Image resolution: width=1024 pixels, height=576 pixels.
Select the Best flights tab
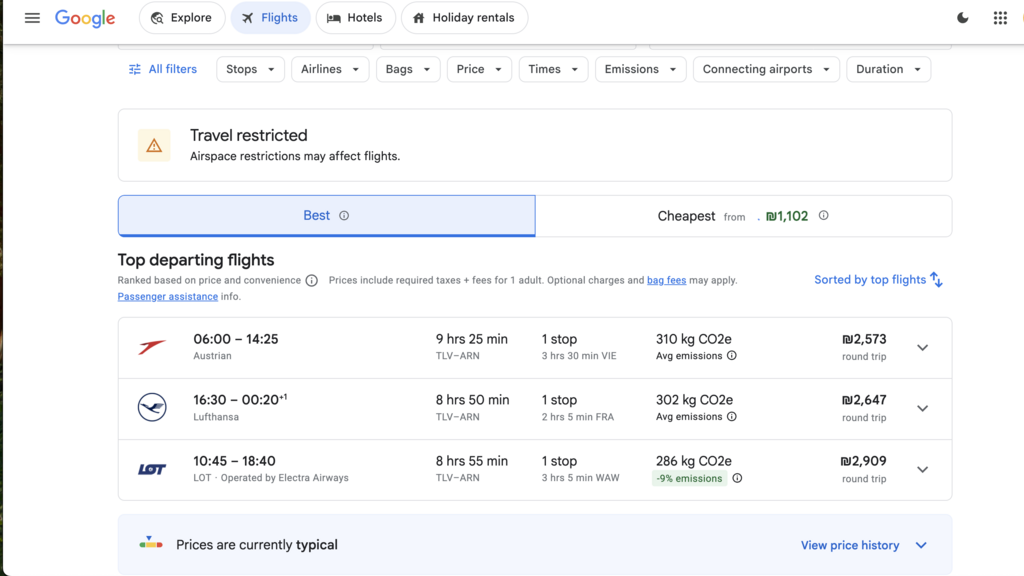coord(327,216)
